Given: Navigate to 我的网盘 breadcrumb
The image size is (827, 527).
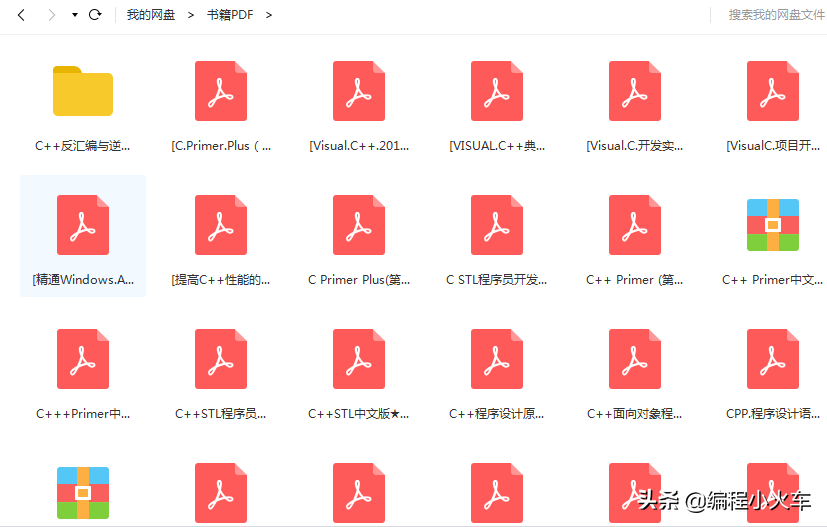Looking at the screenshot, I should (151, 15).
